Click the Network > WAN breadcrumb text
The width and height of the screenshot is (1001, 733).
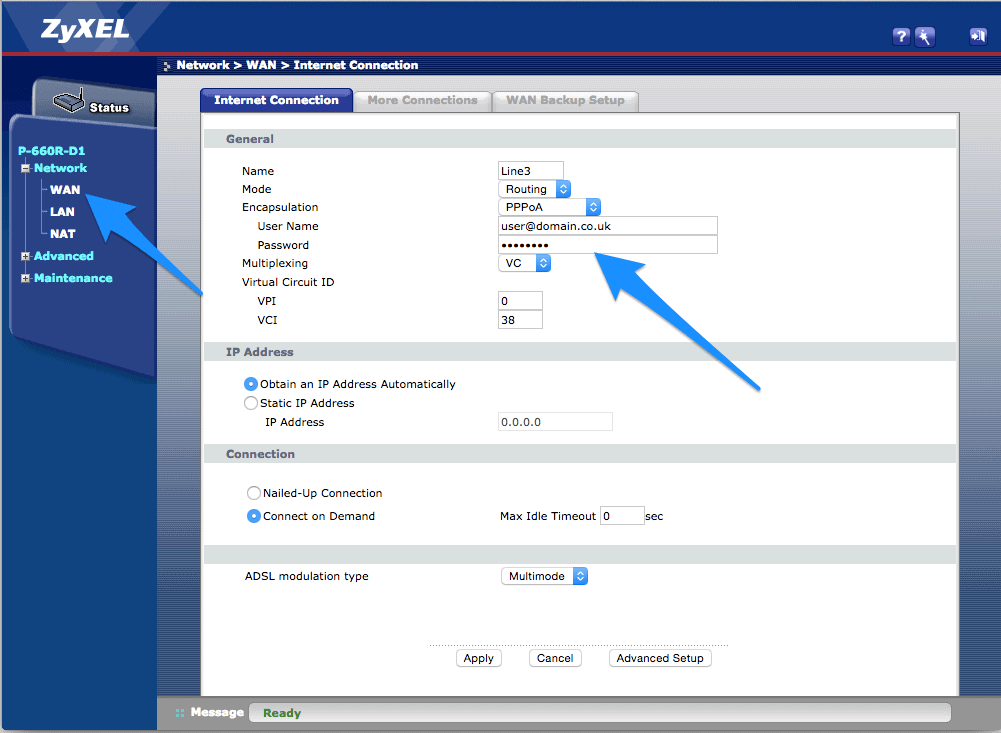[227, 65]
